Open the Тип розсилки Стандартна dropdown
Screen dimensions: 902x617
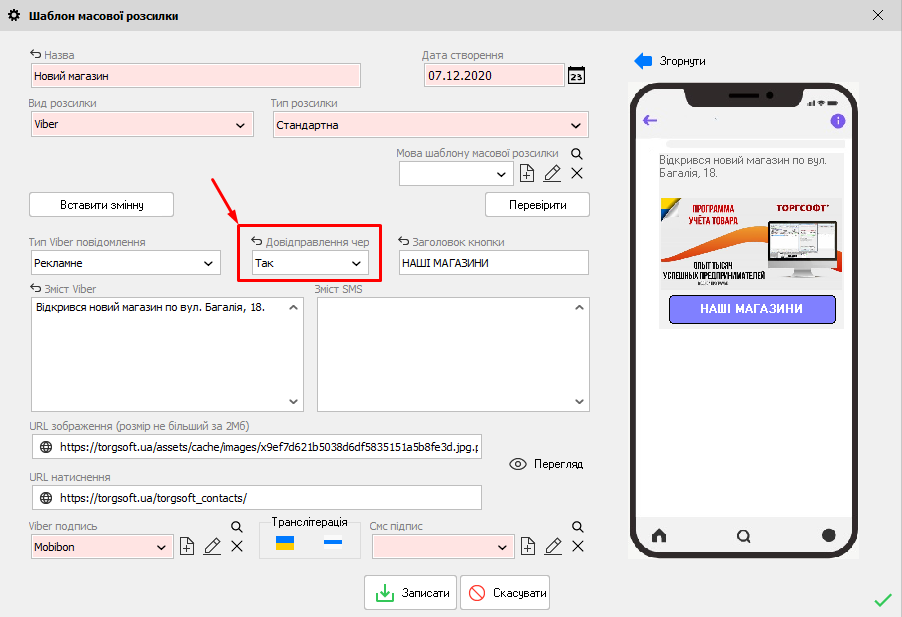pos(575,125)
